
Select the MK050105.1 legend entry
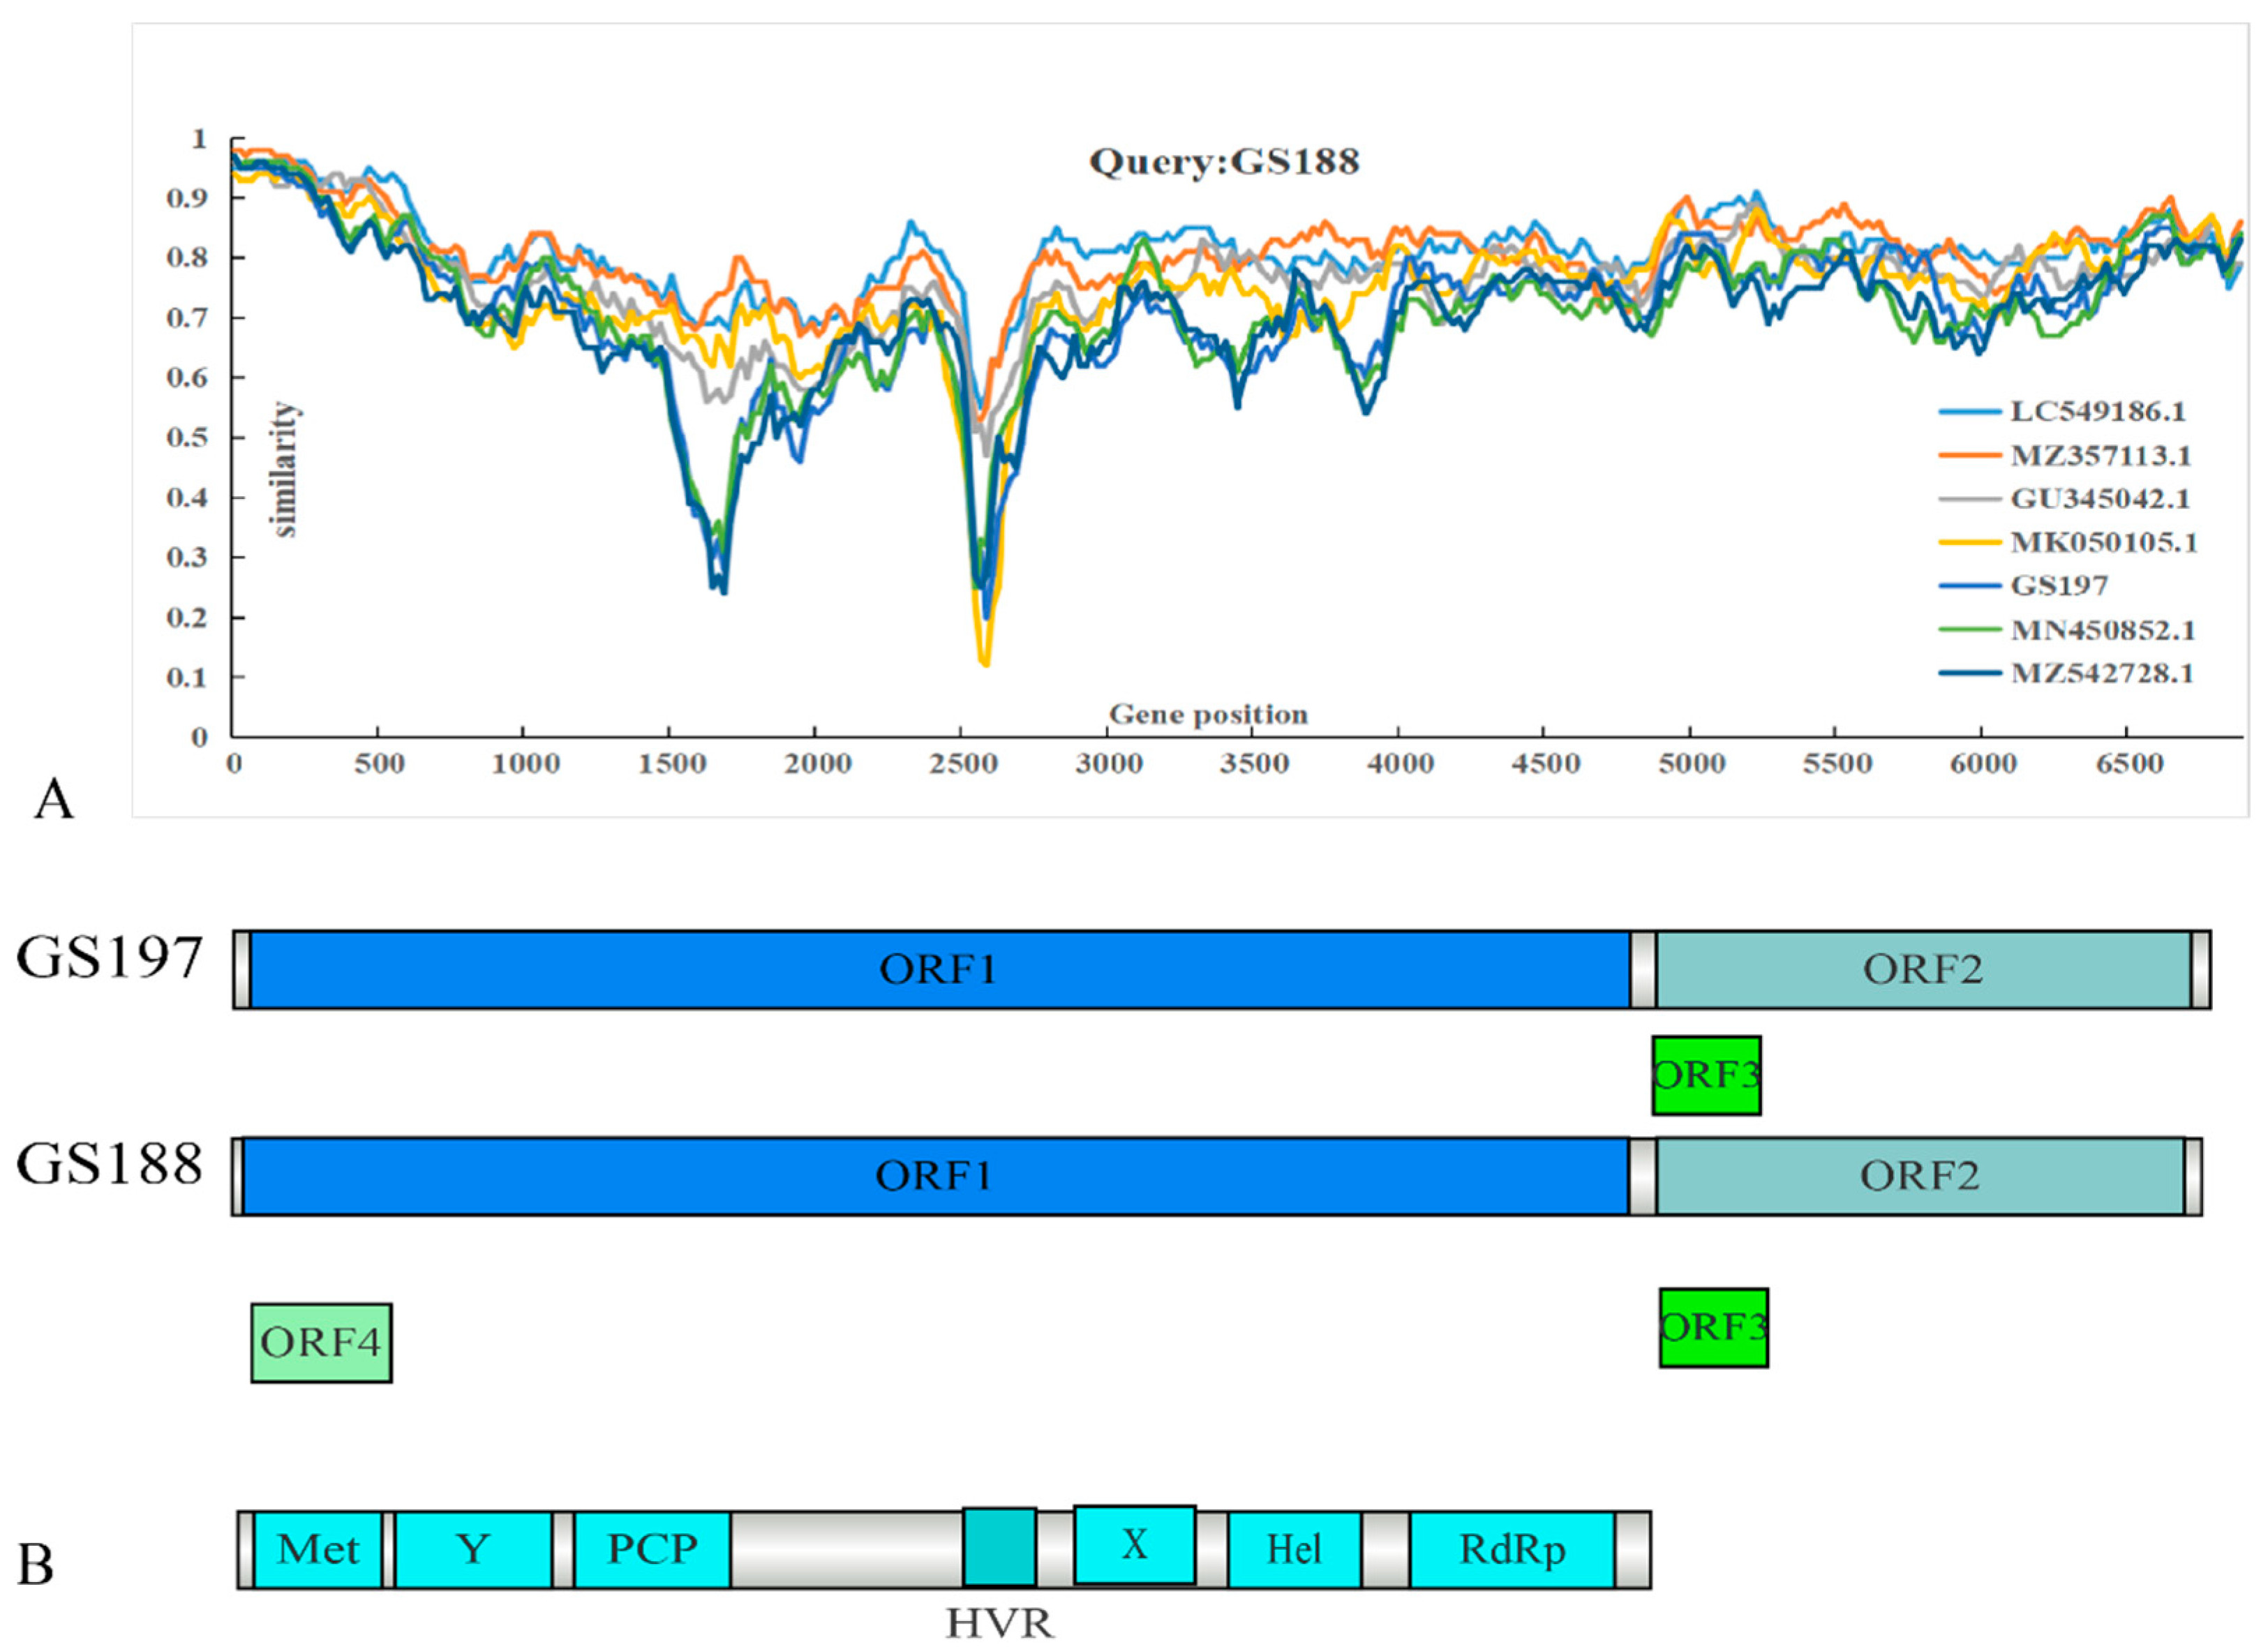tap(2104, 542)
